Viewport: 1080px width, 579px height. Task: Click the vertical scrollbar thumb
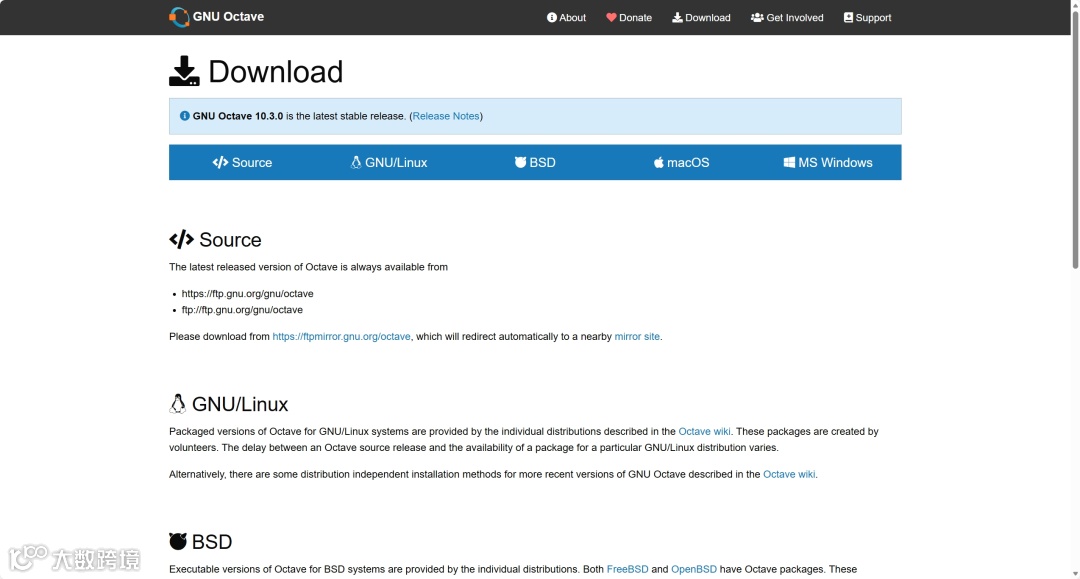tap(1075, 138)
